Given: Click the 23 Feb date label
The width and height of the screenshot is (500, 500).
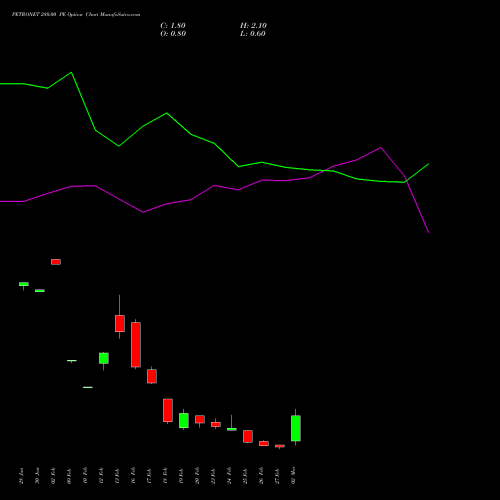Looking at the screenshot, I should tap(213, 476).
